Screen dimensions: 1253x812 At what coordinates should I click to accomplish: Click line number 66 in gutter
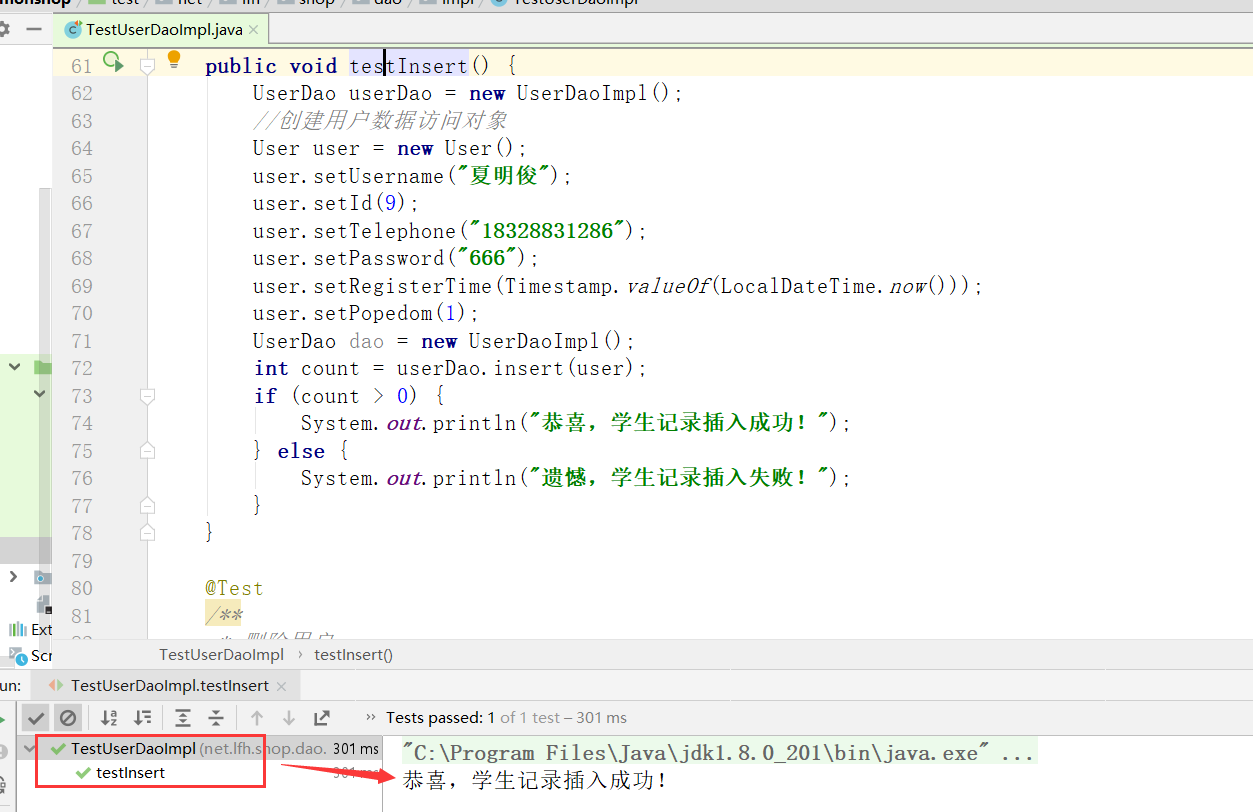coord(81,203)
